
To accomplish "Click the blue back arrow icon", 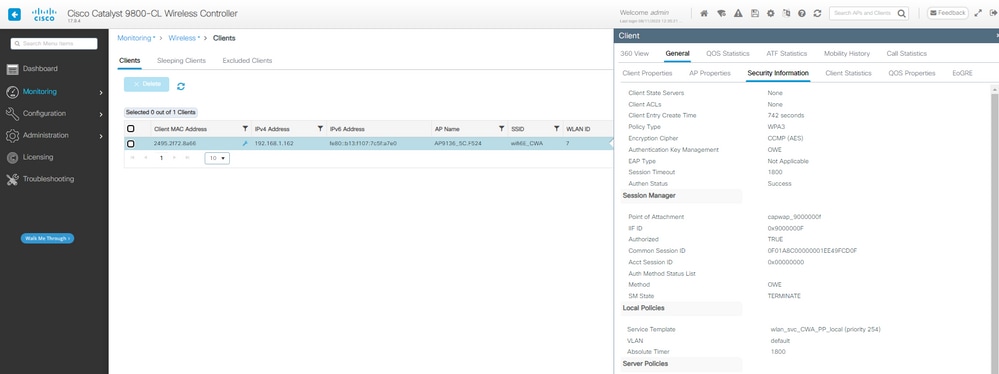I will (x=14, y=13).
